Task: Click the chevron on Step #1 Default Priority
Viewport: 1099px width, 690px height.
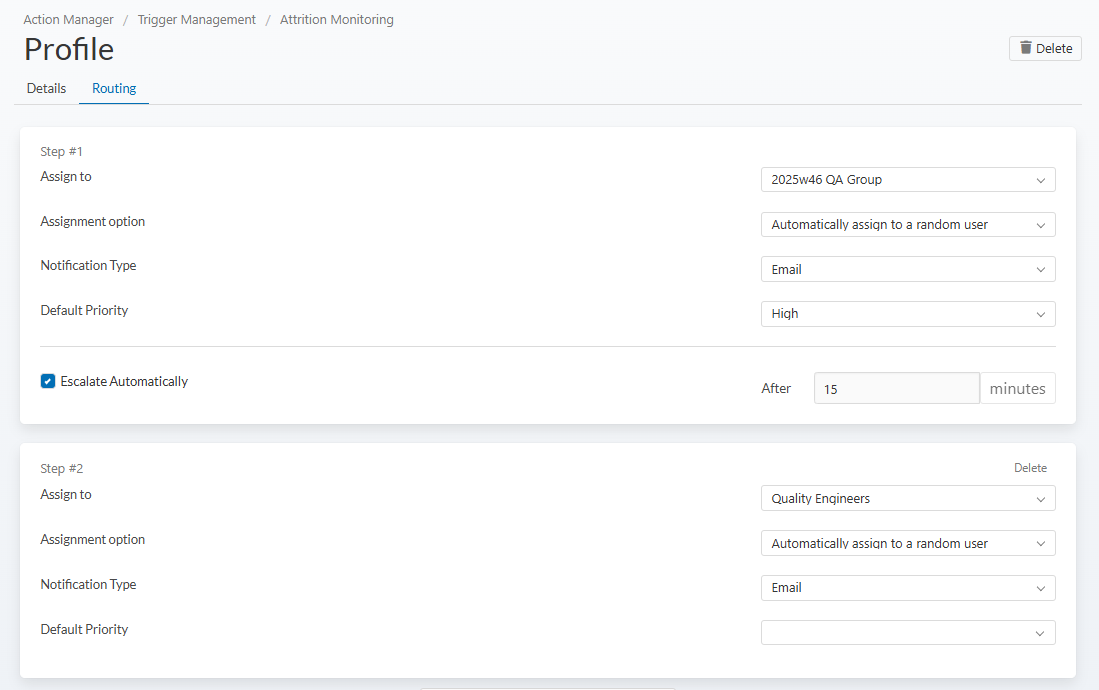Action: [x=1040, y=314]
